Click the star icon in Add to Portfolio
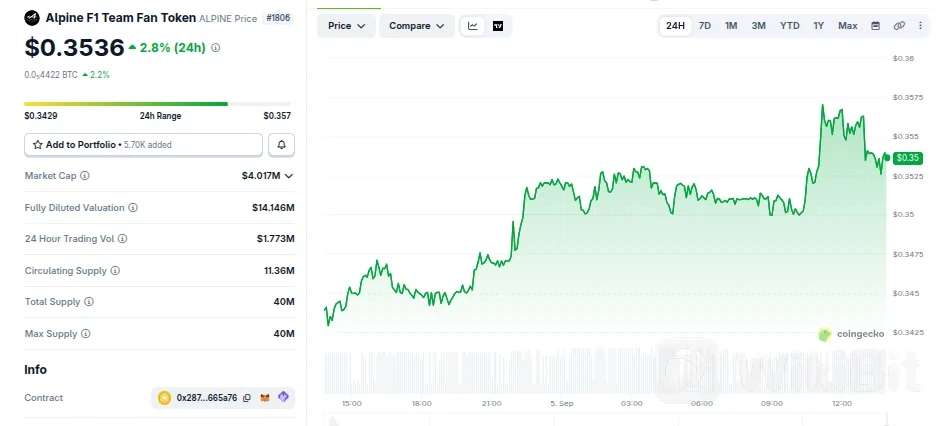Screen dimensions: 940x426 click(x=38, y=145)
